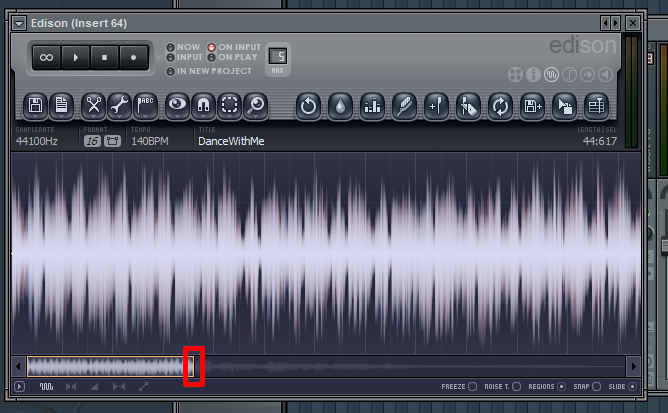Image resolution: width=668 pixels, height=413 pixels.
Task: Click the Slice/claw machine tool
Action: pos(469,106)
